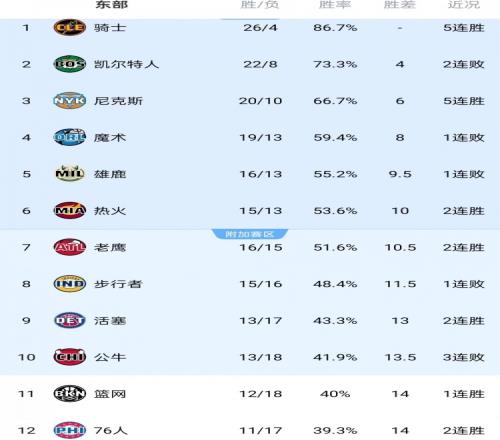Tap the Magic ORL team logo
This screenshot has height=440, width=500.
click(70, 137)
